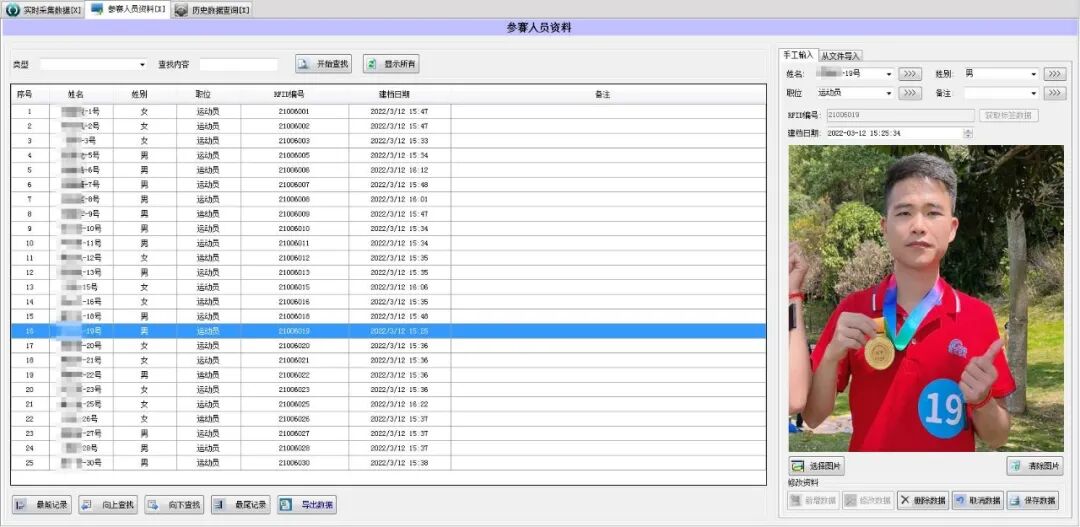Select the row with RFID 21006015
The width and height of the screenshot is (1080, 527).
(388, 287)
